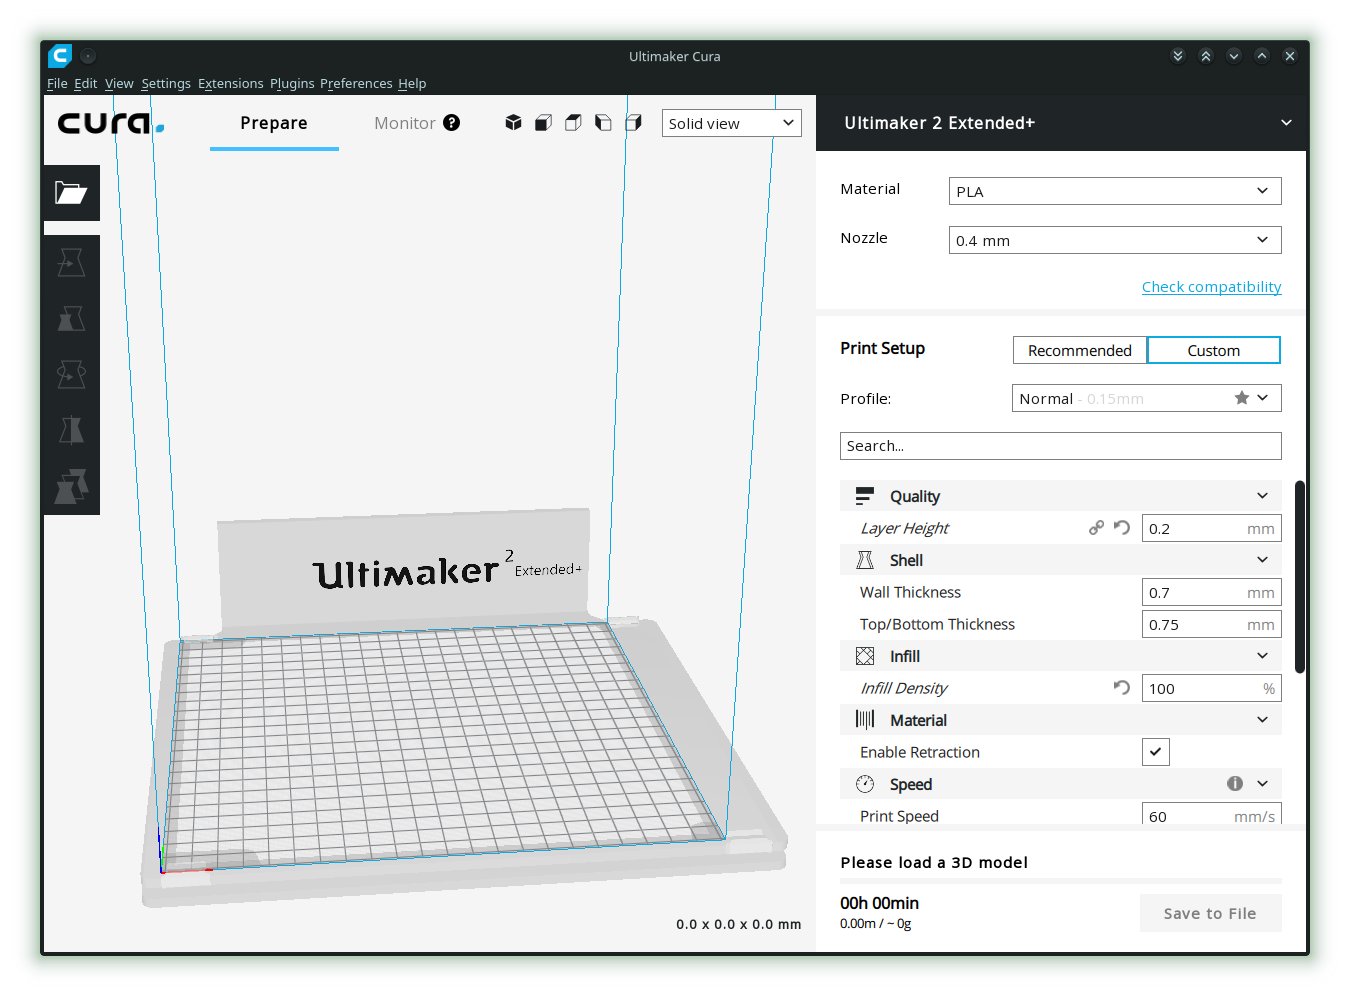Open the Preferences menu
Image resolution: width=1350 pixels, height=996 pixels.
point(356,83)
